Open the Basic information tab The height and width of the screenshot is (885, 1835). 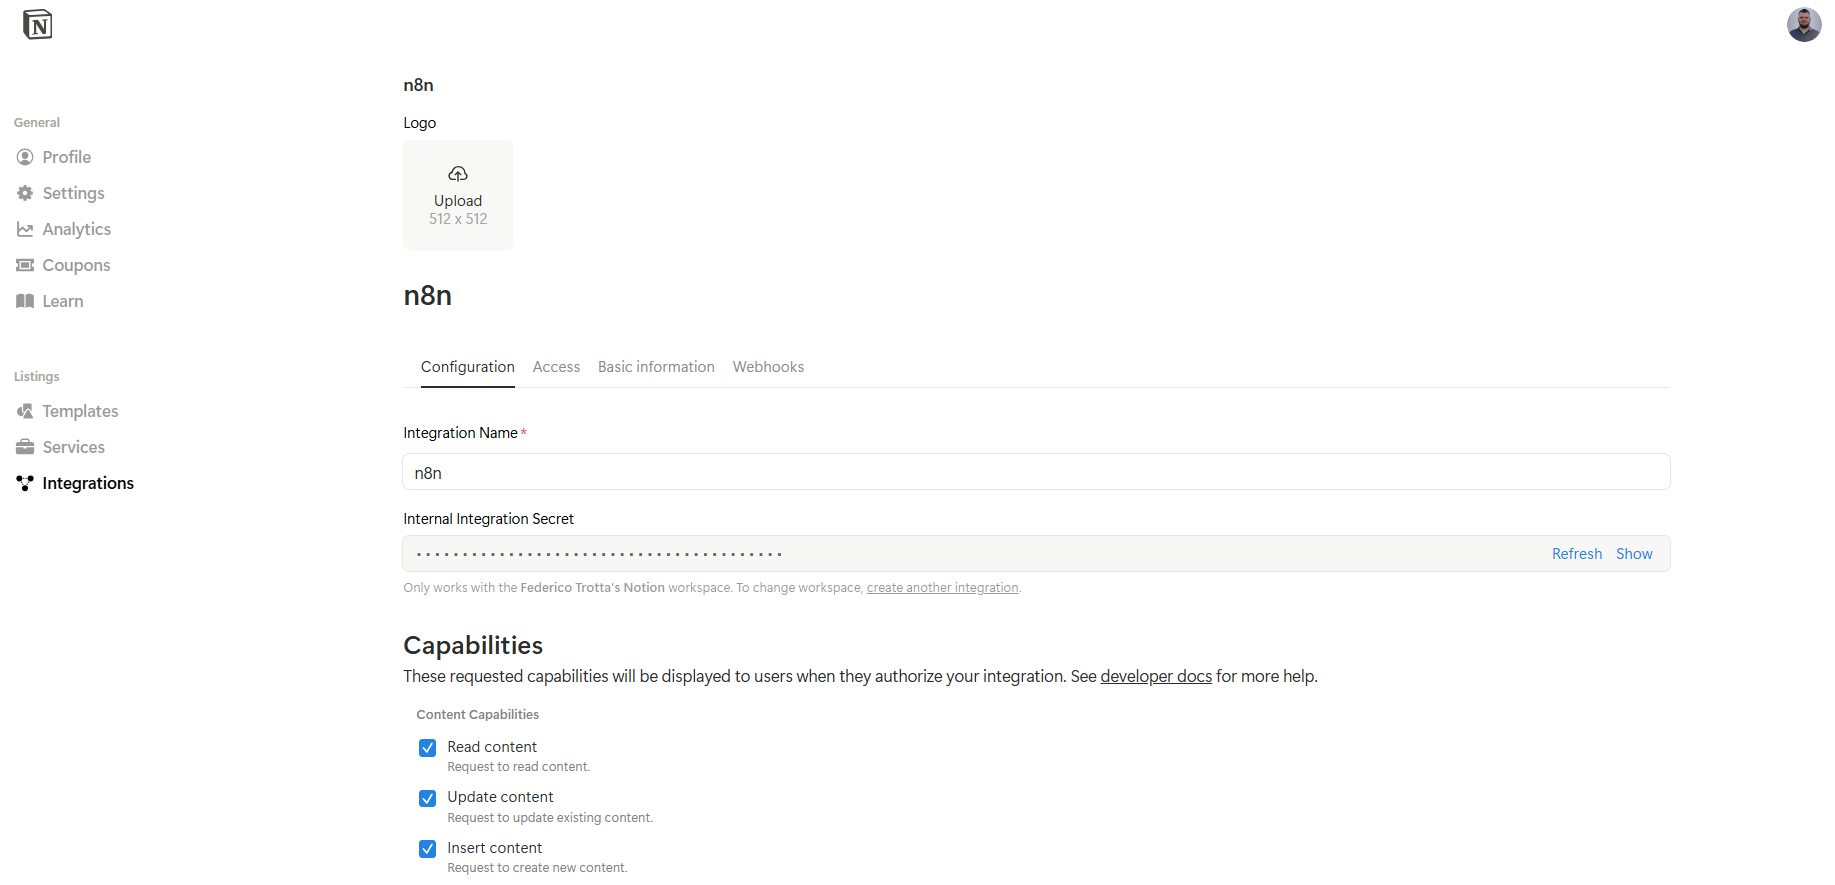point(656,367)
